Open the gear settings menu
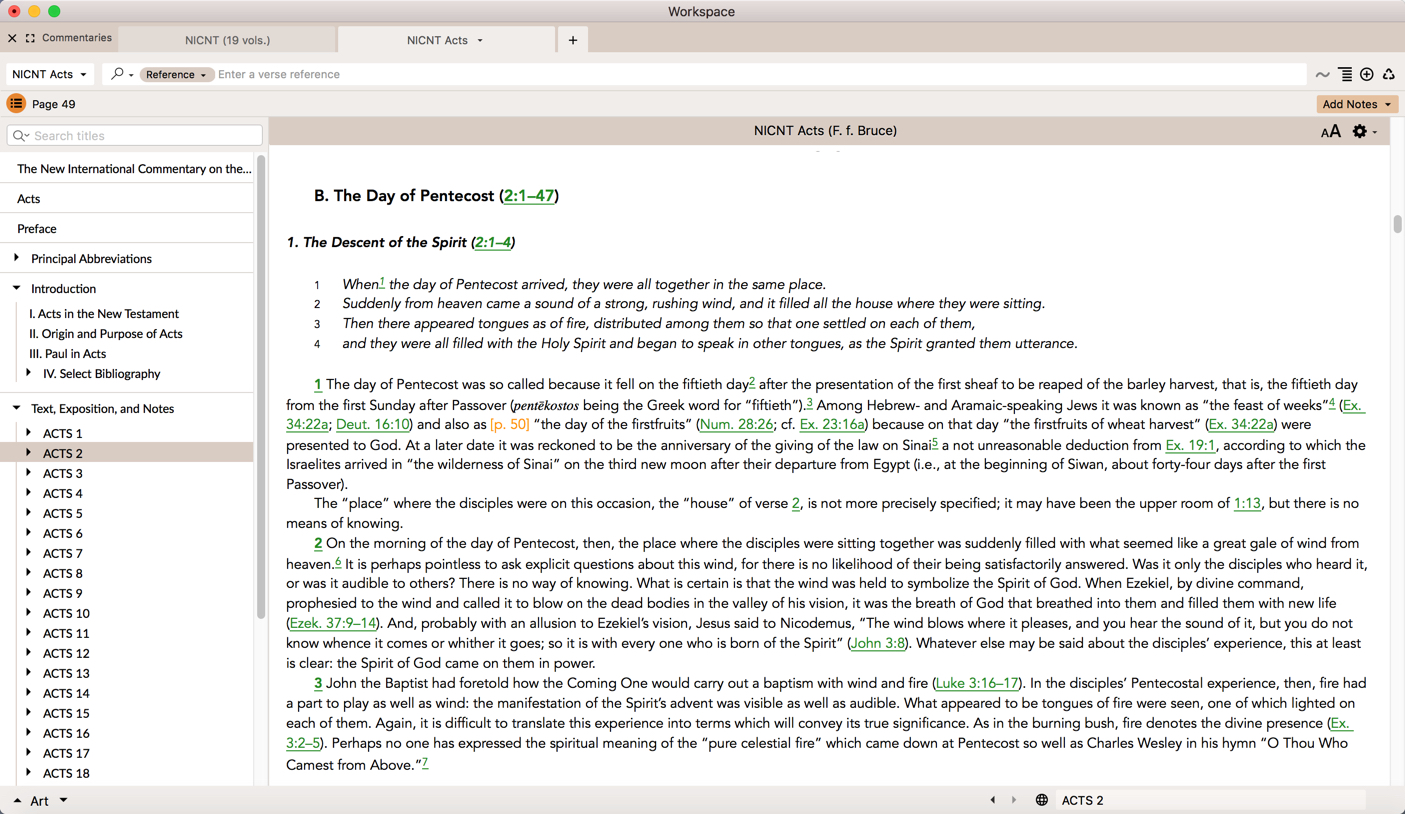 click(x=1359, y=131)
